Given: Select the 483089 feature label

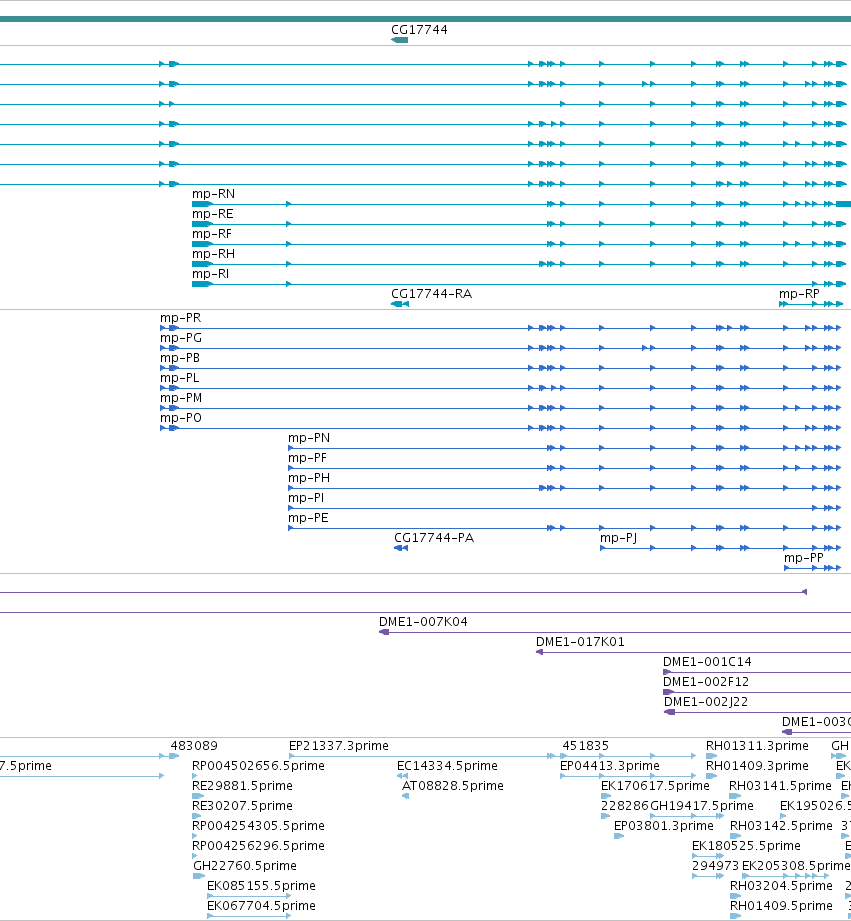Looking at the screenshot, I should coord(194,745).
